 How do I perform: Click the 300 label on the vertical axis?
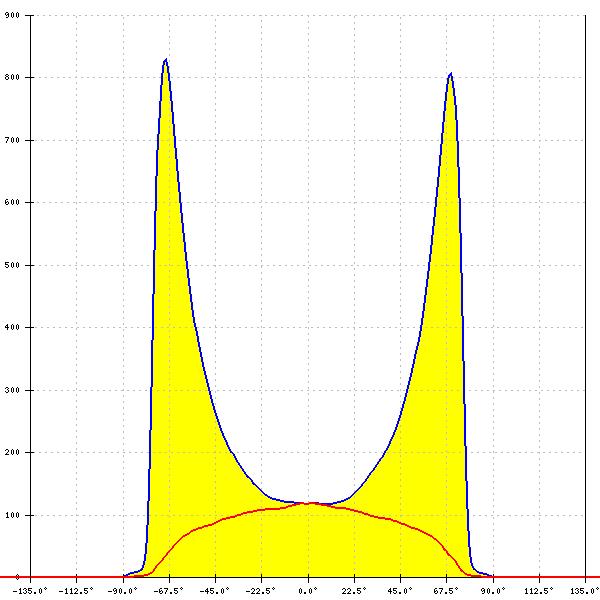coord(12,390)
